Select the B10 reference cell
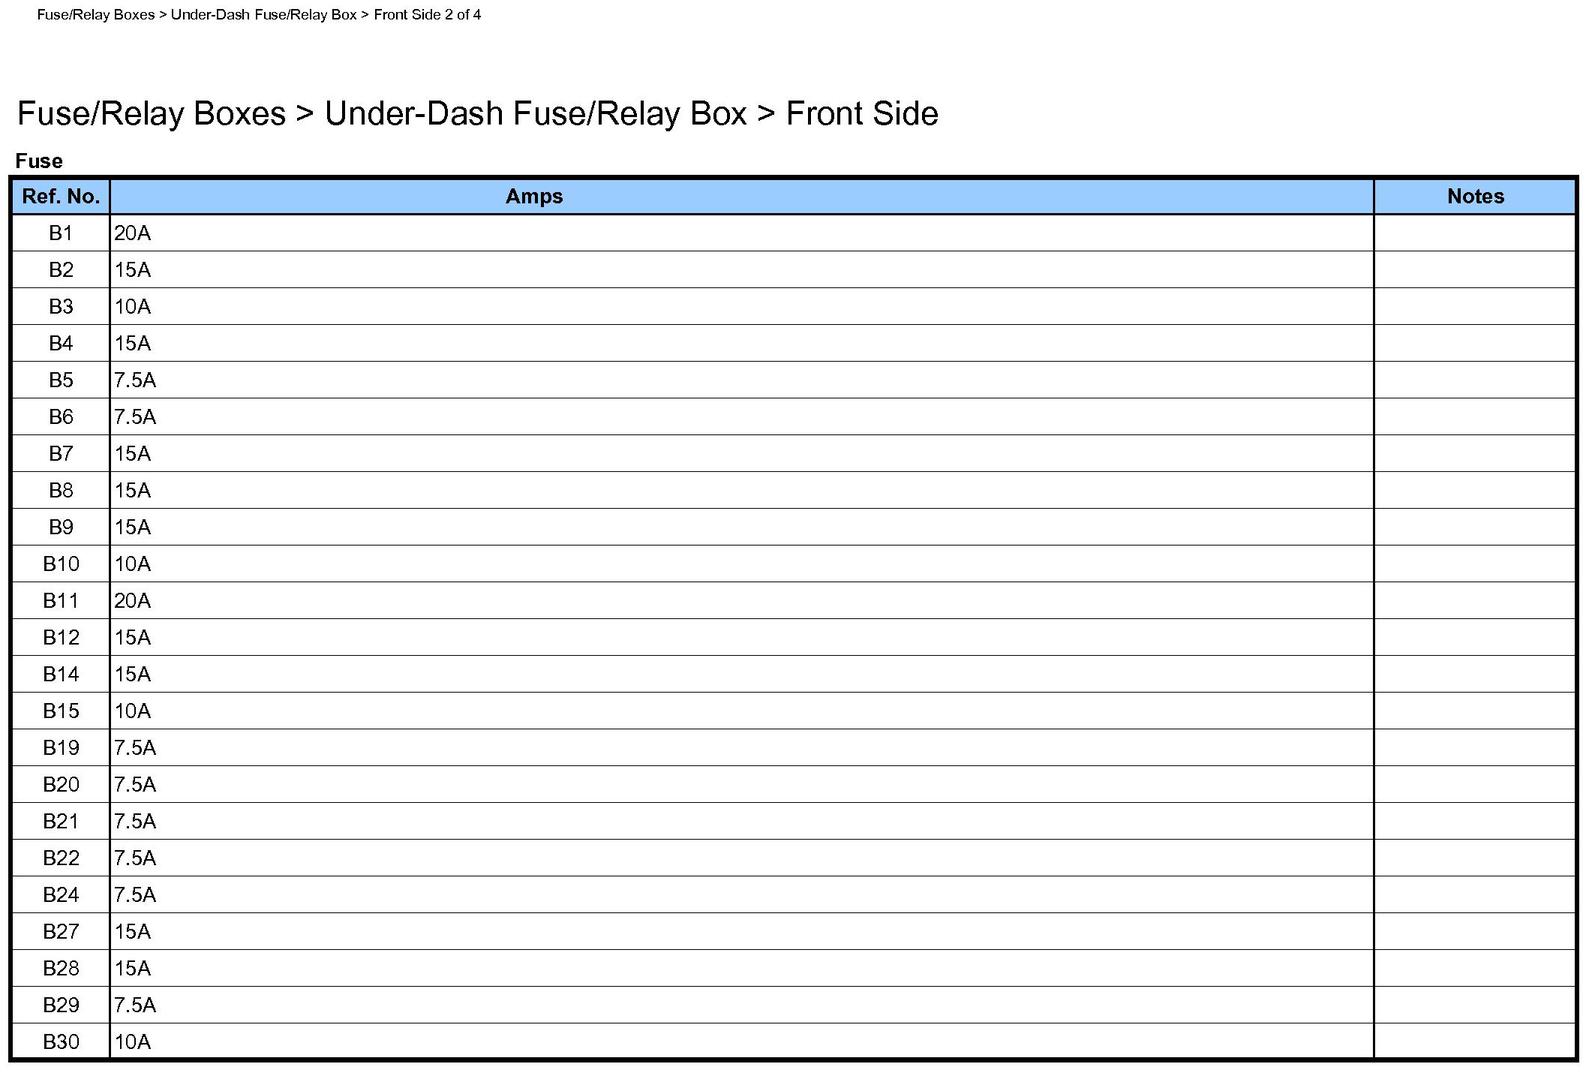This screenshot has width=1589, height=1073. [x=61, y=564]
